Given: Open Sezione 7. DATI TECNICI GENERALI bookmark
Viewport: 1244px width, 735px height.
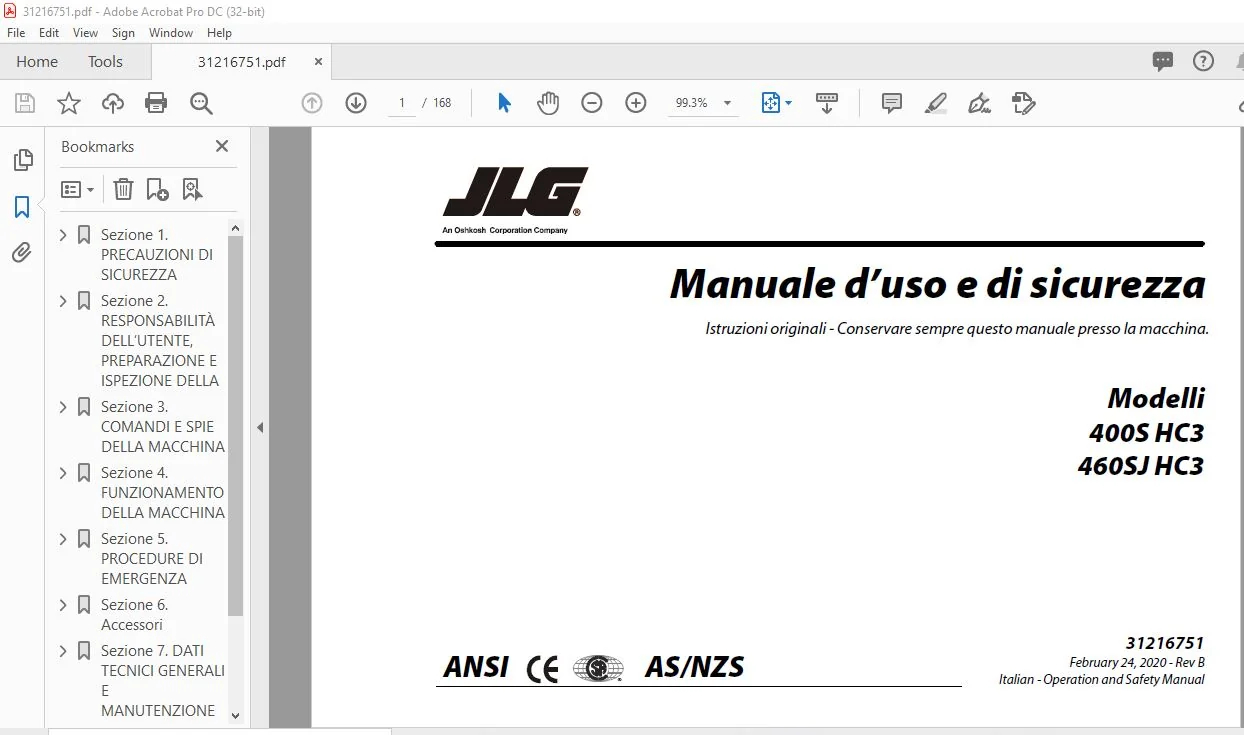Looking at the screenshot, I should pyautogui.click(x=163, y=681).
